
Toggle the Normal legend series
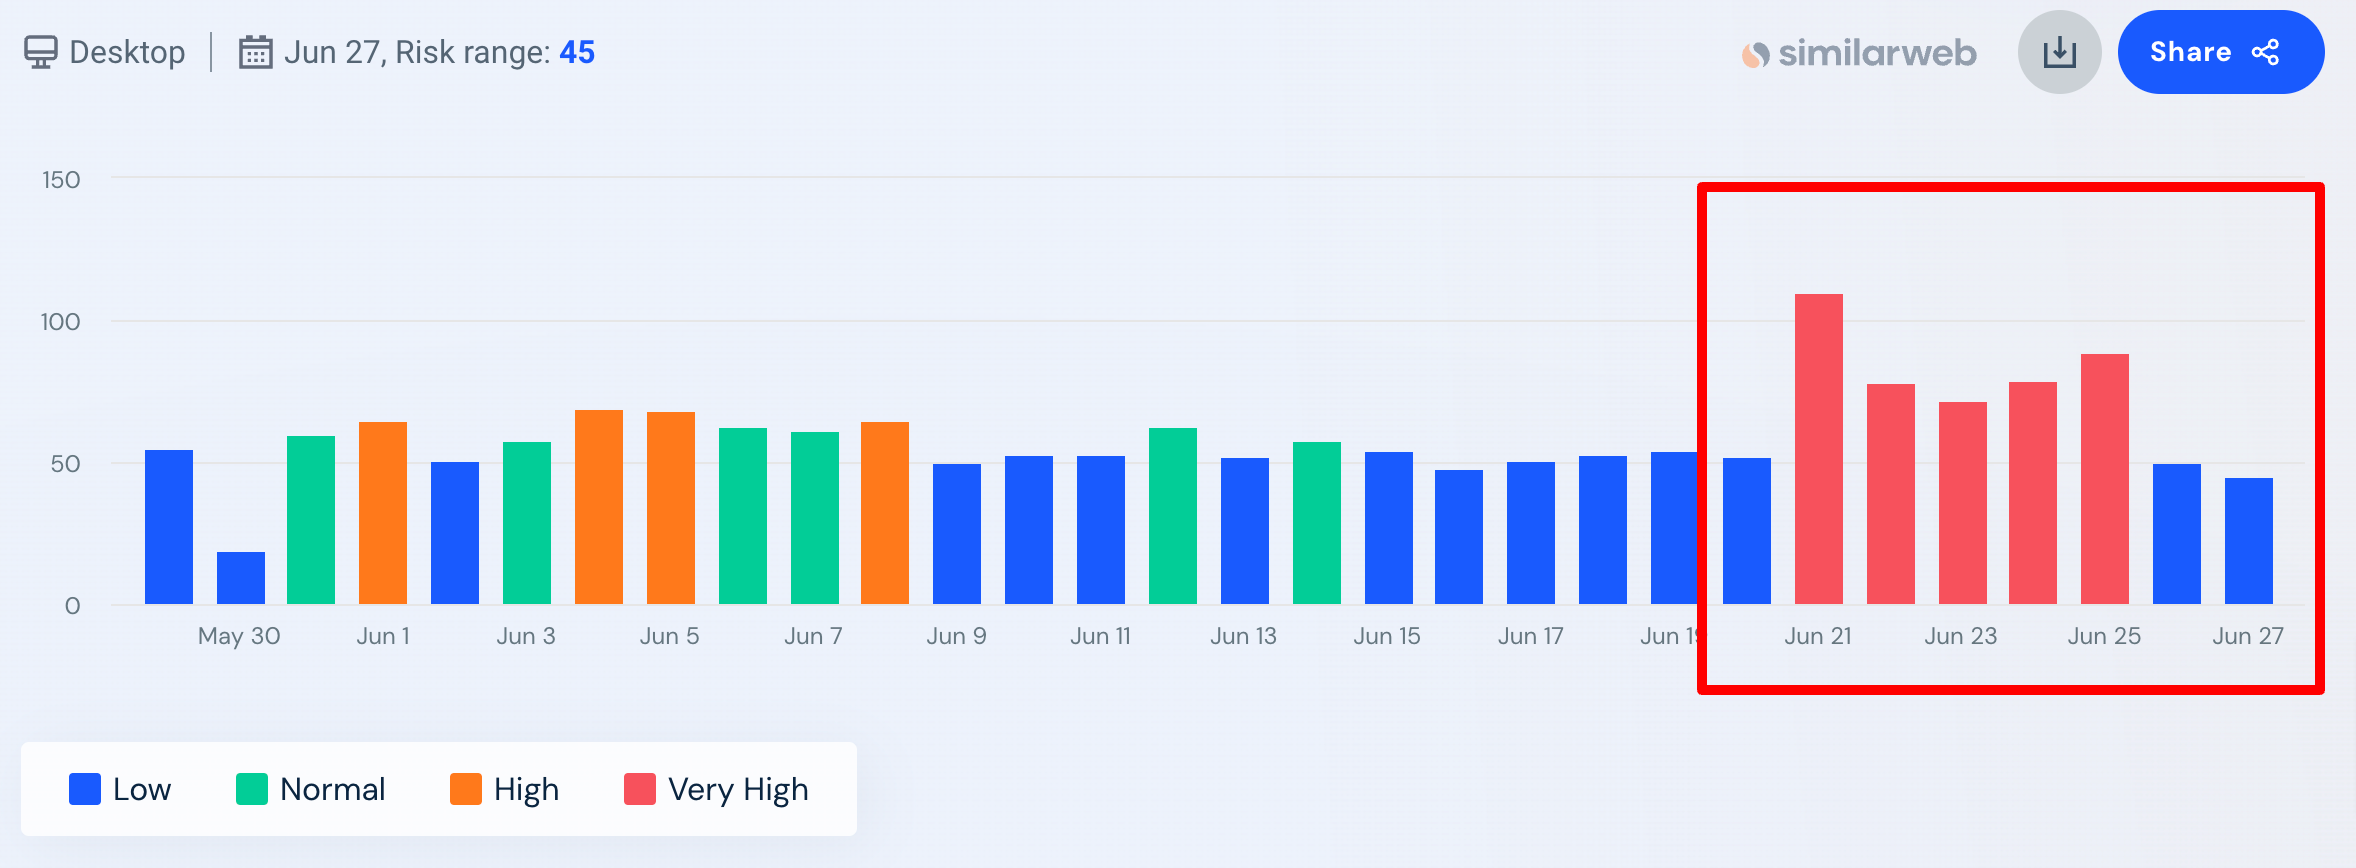pyautogui.click(x=310, y=789)
